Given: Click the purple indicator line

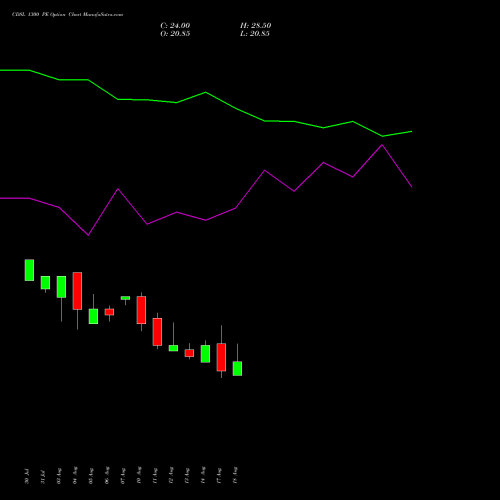Looking at the screenshot, I should click(x=206, y=220).
